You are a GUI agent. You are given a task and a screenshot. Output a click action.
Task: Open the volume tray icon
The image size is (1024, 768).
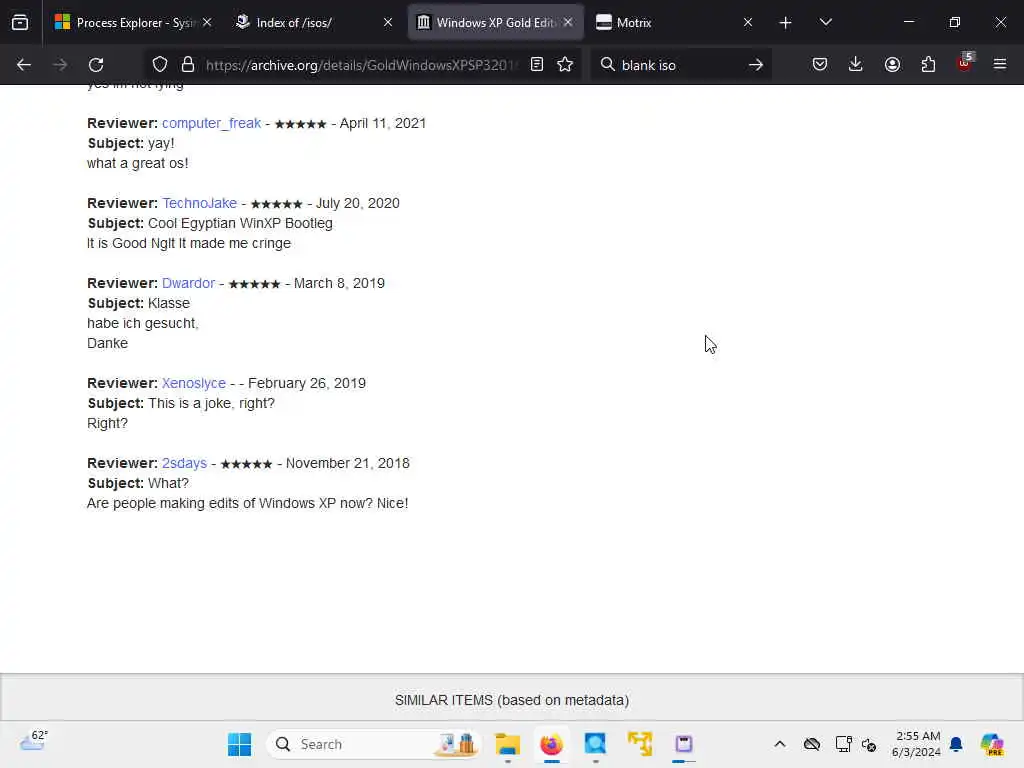click(869, 744)
